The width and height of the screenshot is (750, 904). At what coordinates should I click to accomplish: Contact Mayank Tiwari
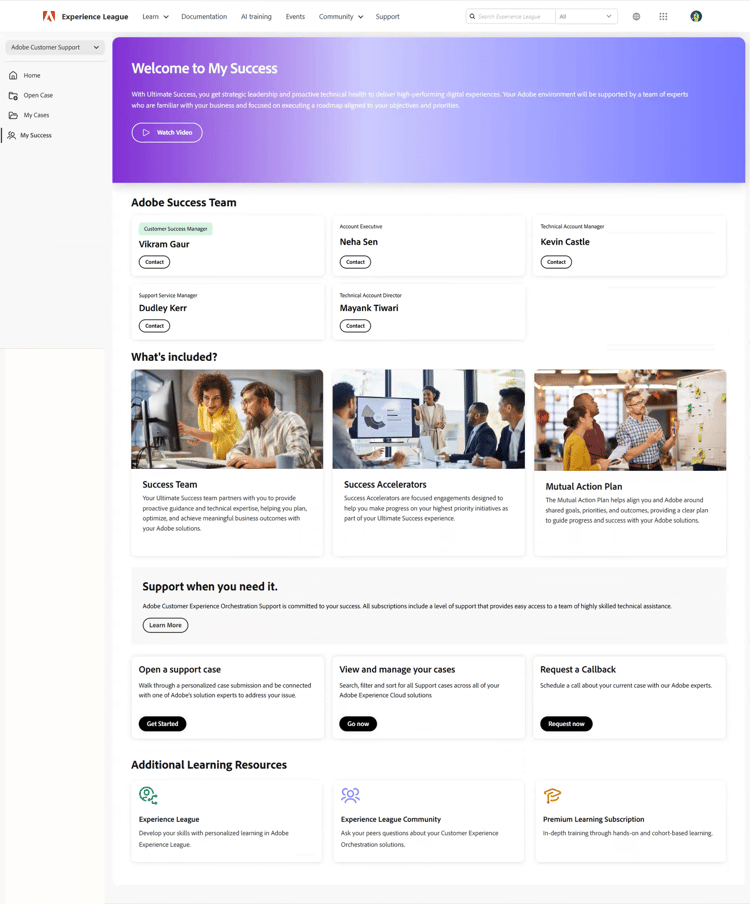(x=355, y=326)
